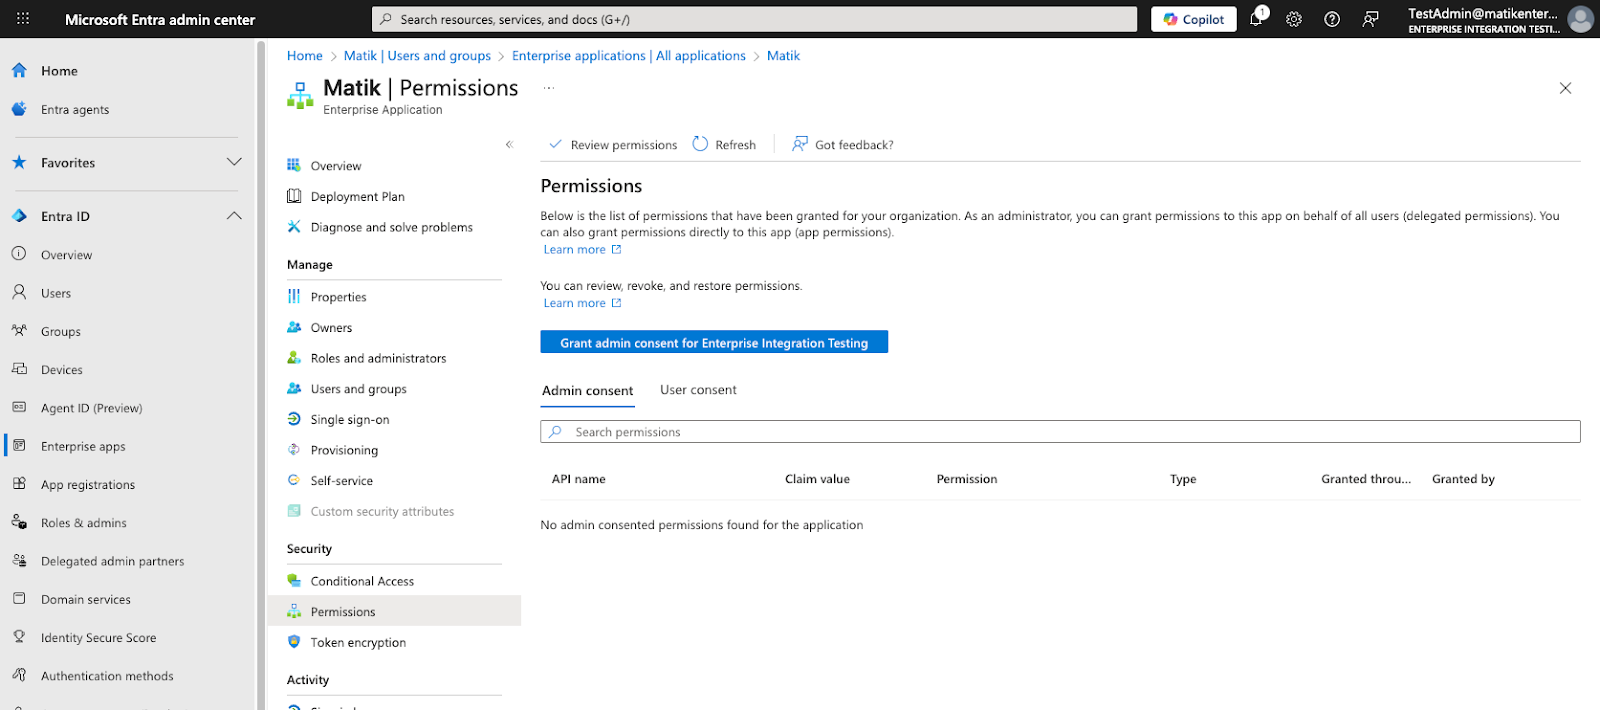
Task: Select the Admin consent tab
Action: click(x=587, y=391)
